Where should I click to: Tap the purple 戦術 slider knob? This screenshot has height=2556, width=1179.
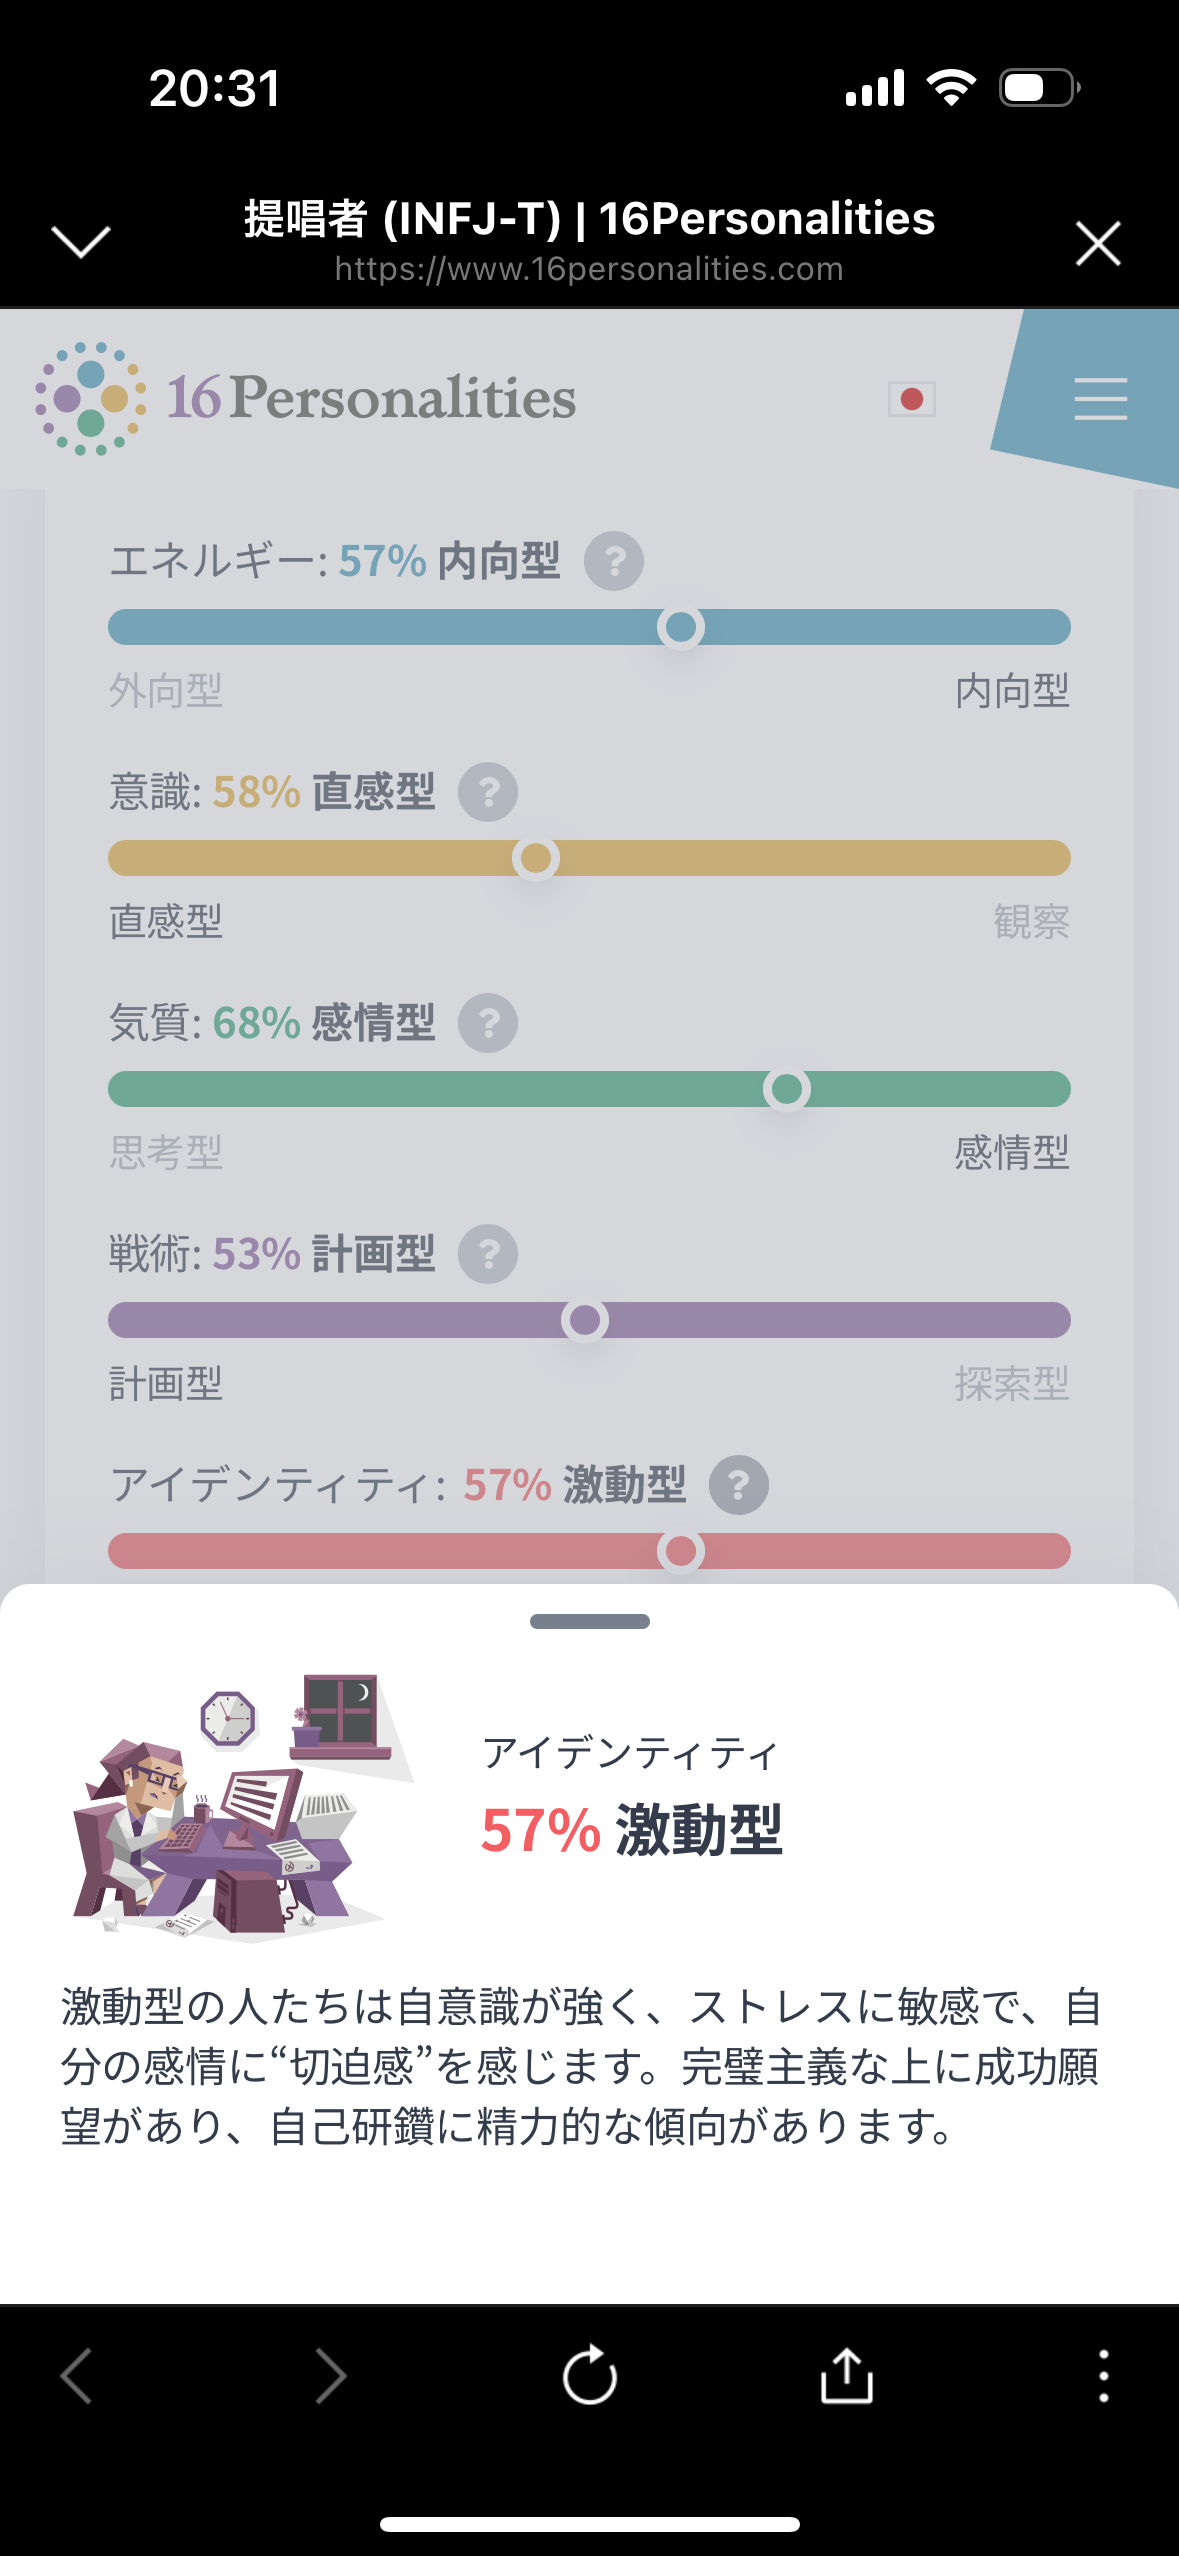[585, 1320]
